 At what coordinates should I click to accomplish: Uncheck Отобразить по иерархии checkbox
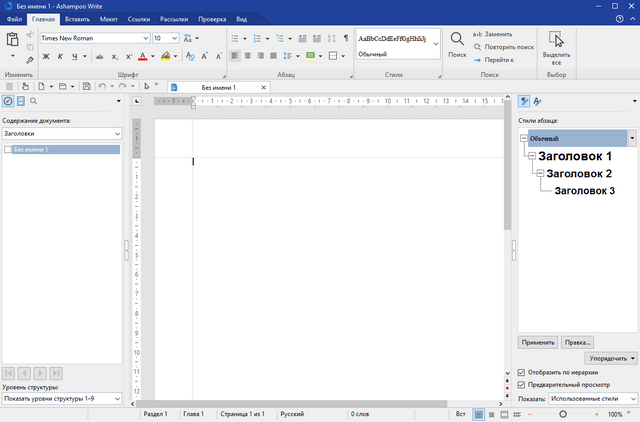[x=521, y=373]
